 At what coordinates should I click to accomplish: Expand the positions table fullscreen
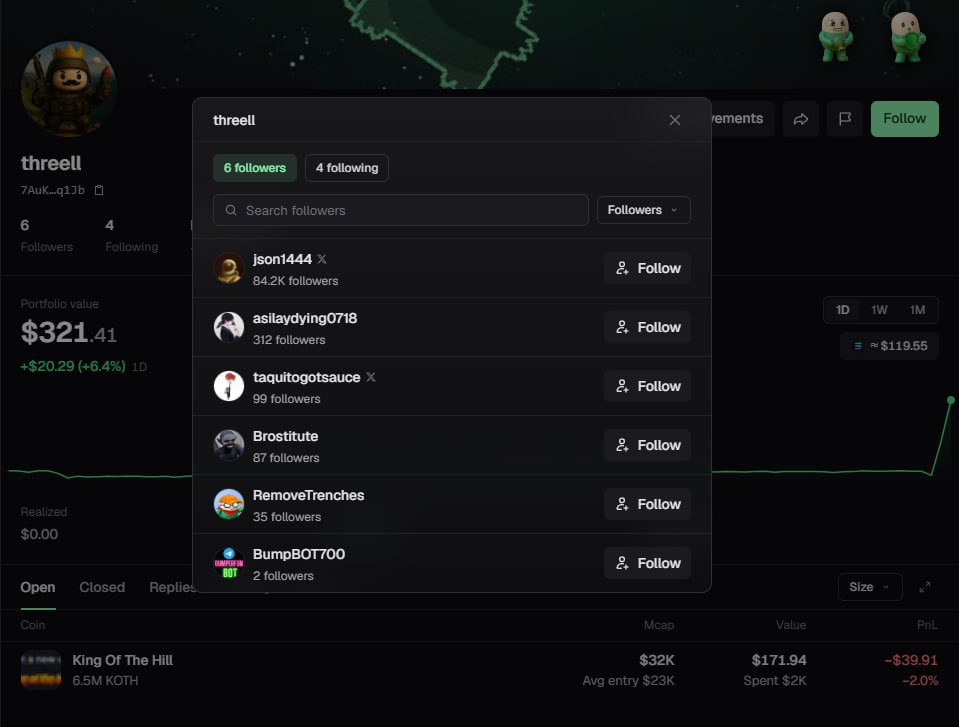pos(925,587)
